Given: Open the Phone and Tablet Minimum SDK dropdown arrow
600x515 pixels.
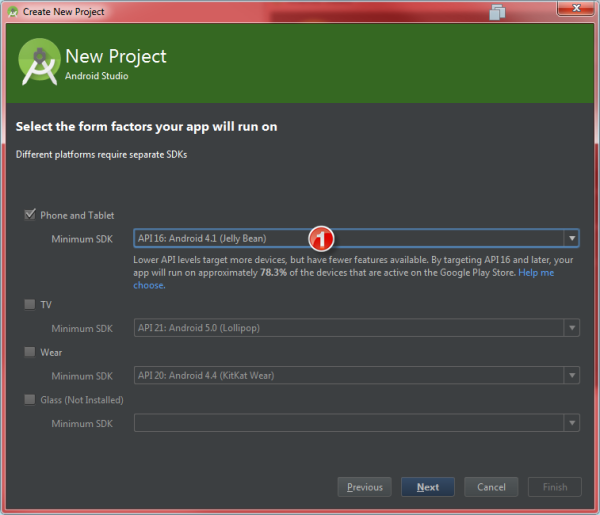Looking at the screenshot, I should coord(572,238).
